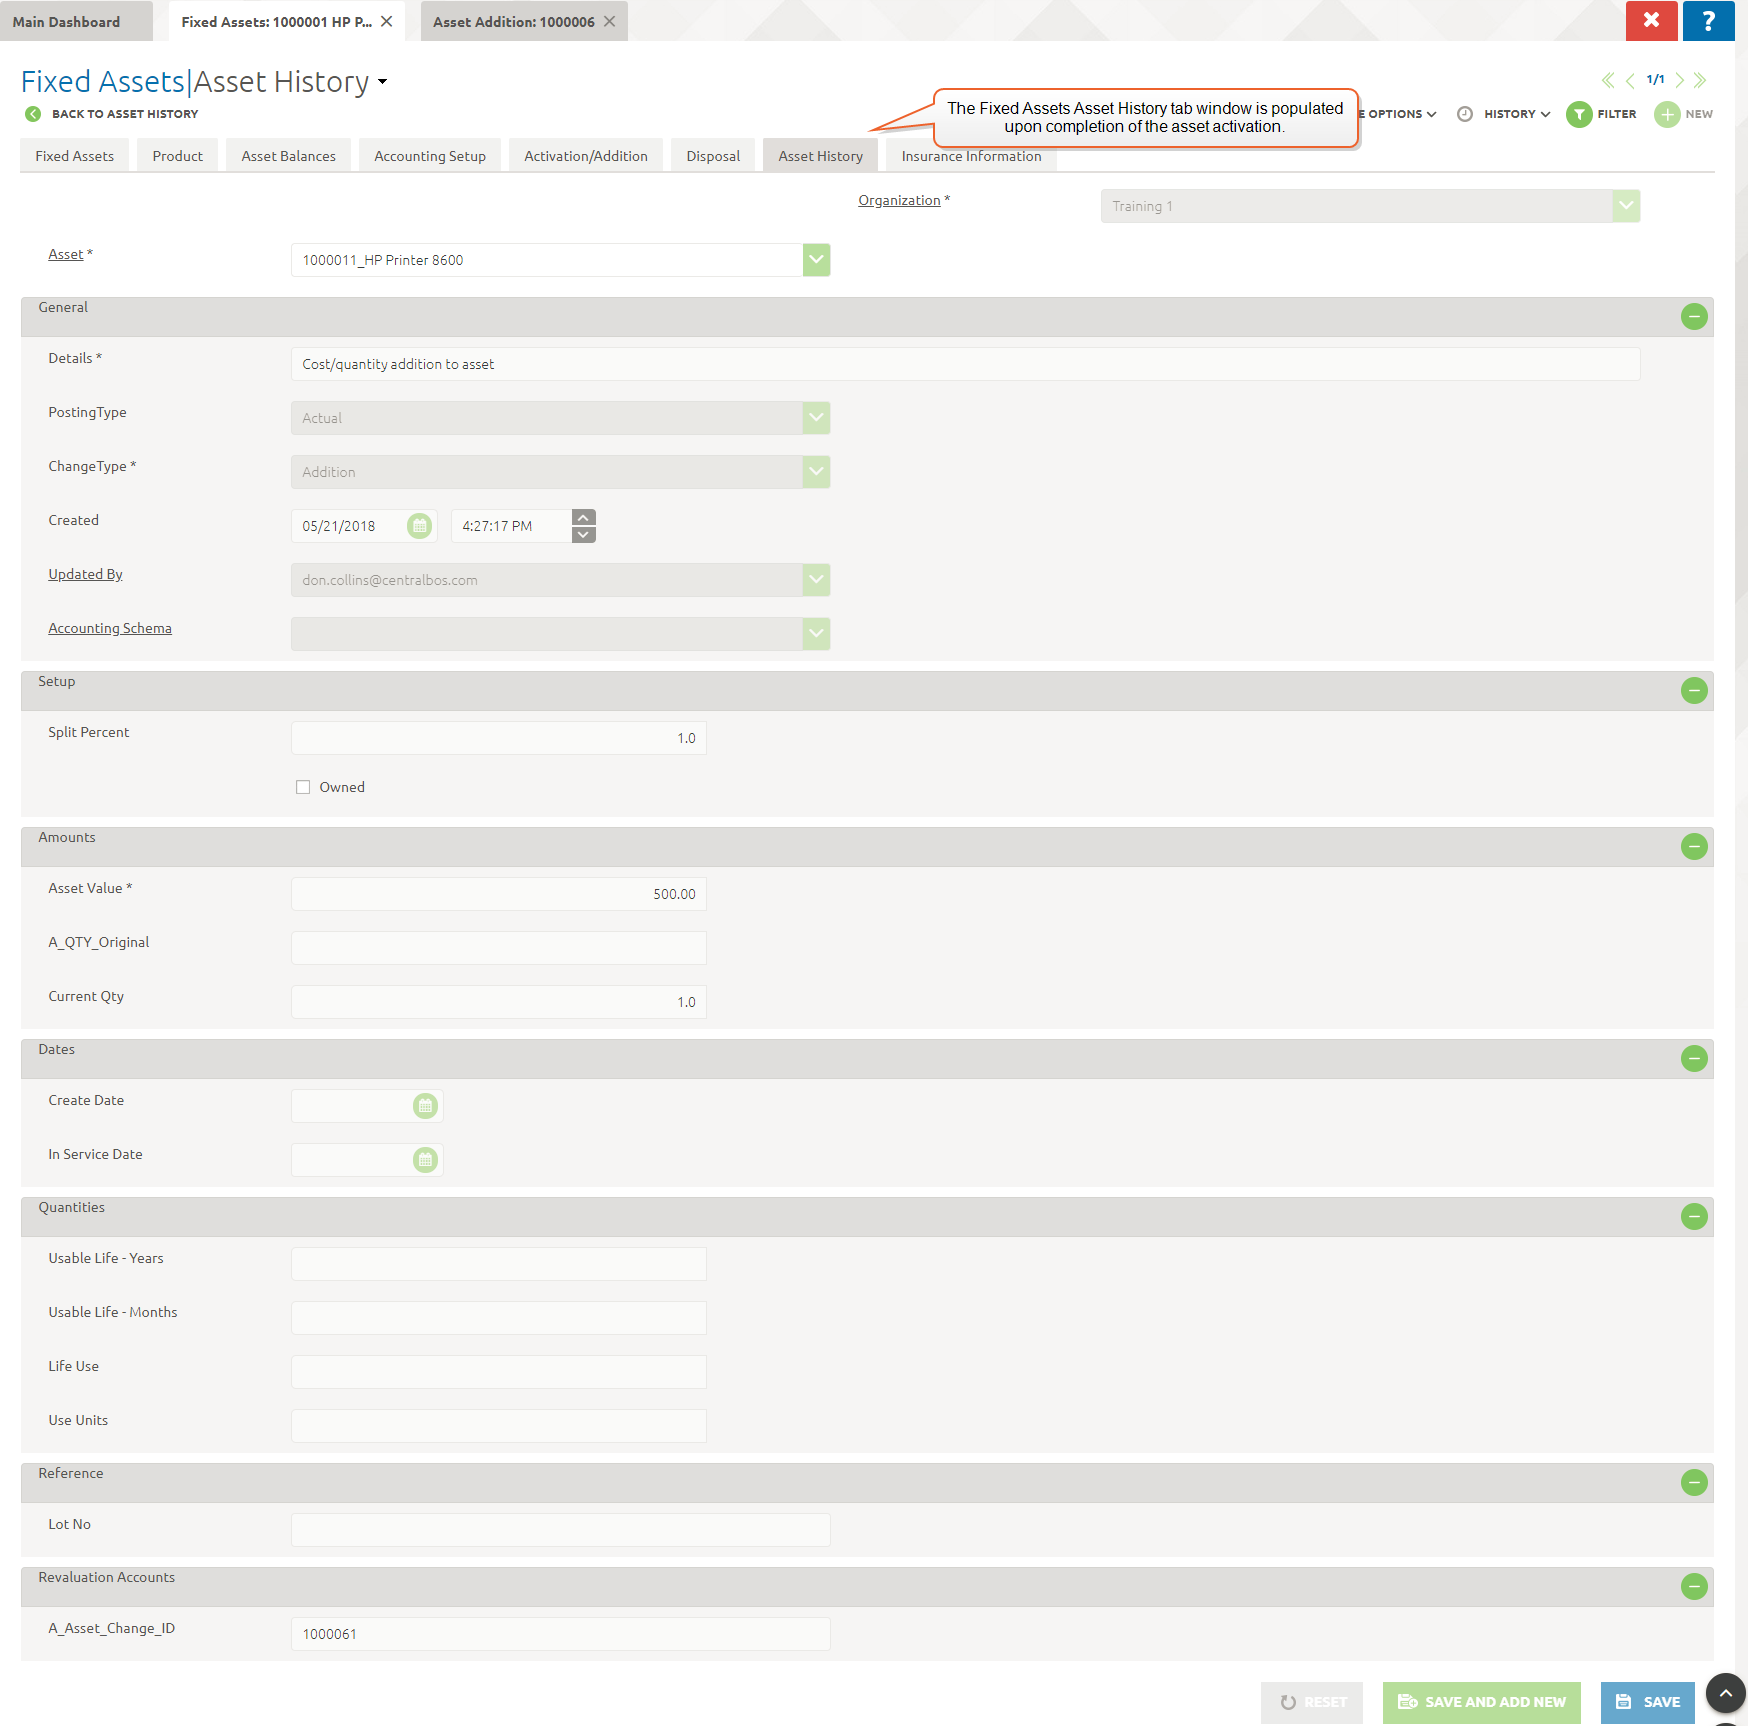Open the In Service Date calendar icon

click(x=425, y=1160)
